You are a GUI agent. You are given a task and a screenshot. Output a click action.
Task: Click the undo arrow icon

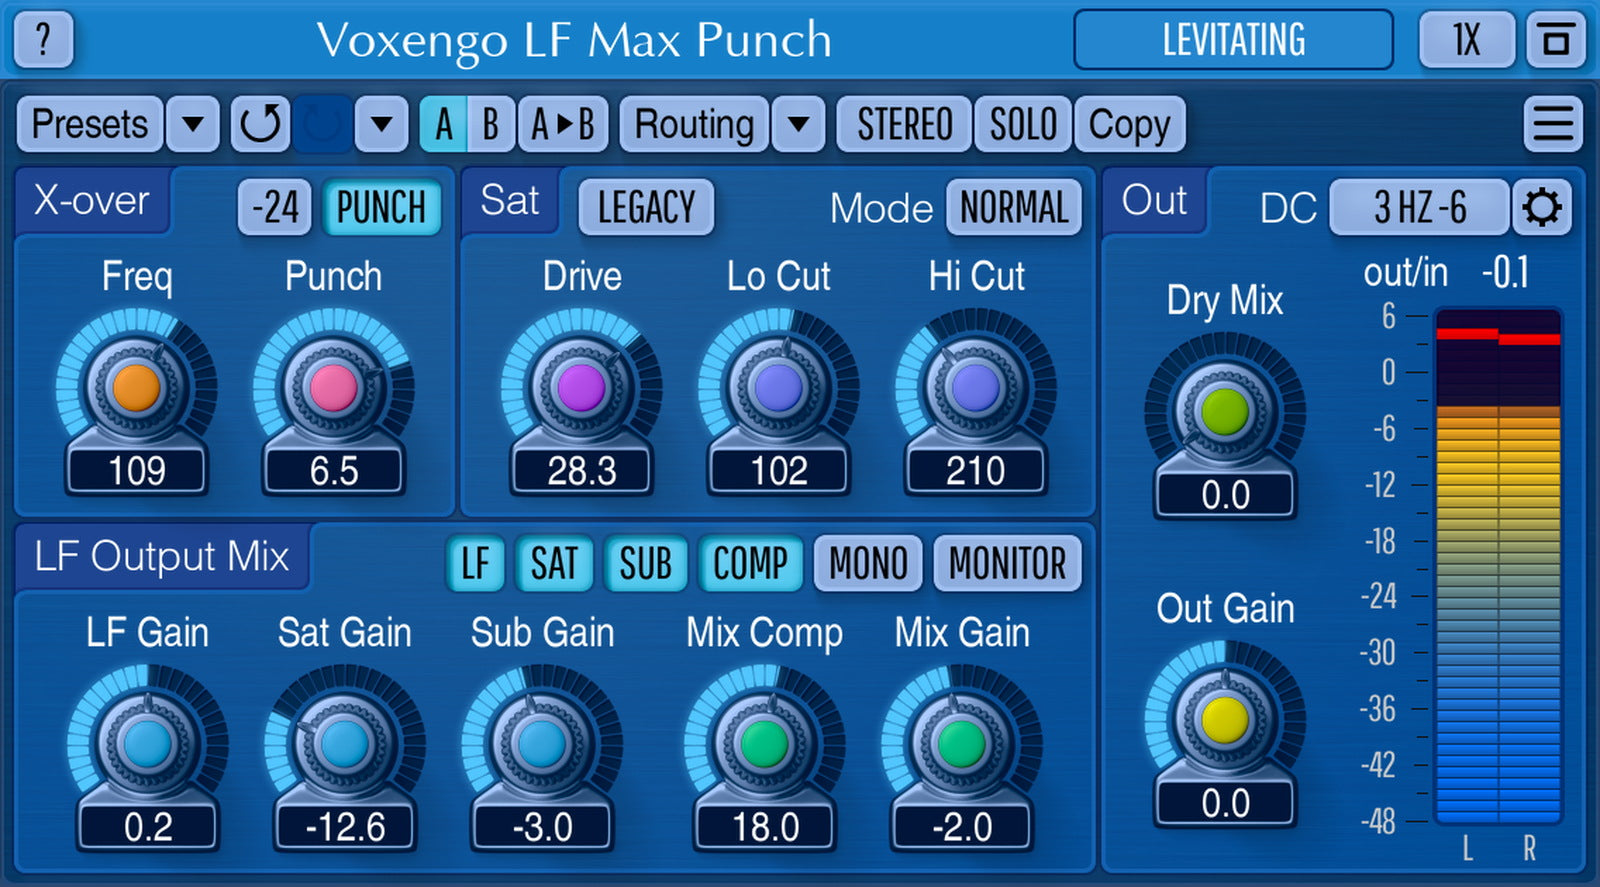[260, 124]
